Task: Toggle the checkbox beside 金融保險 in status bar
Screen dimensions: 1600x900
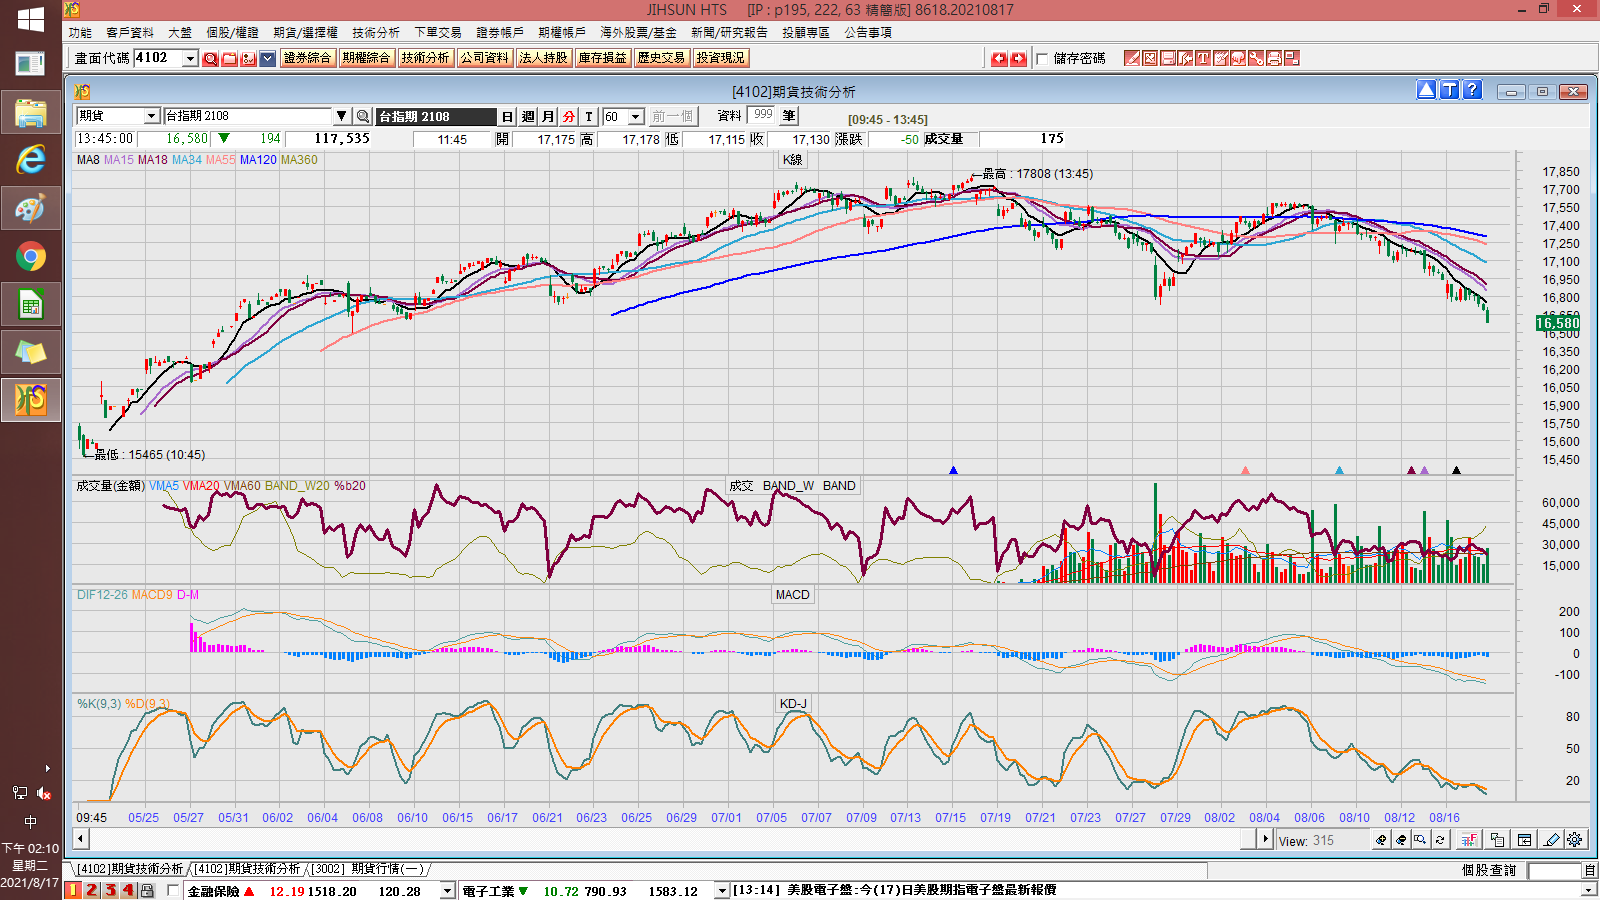Action: pos(174,890)
